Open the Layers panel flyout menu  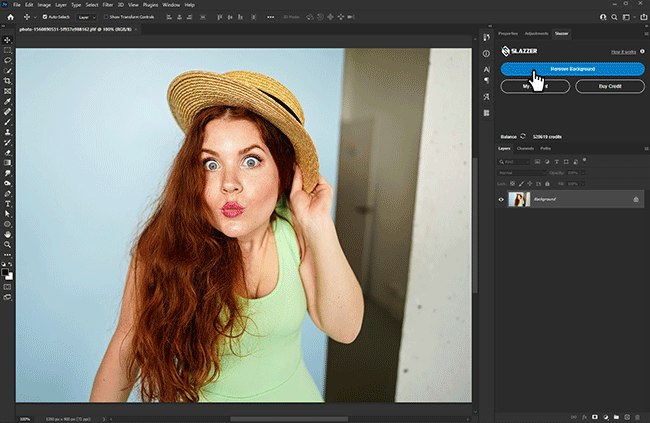[646, 148]
